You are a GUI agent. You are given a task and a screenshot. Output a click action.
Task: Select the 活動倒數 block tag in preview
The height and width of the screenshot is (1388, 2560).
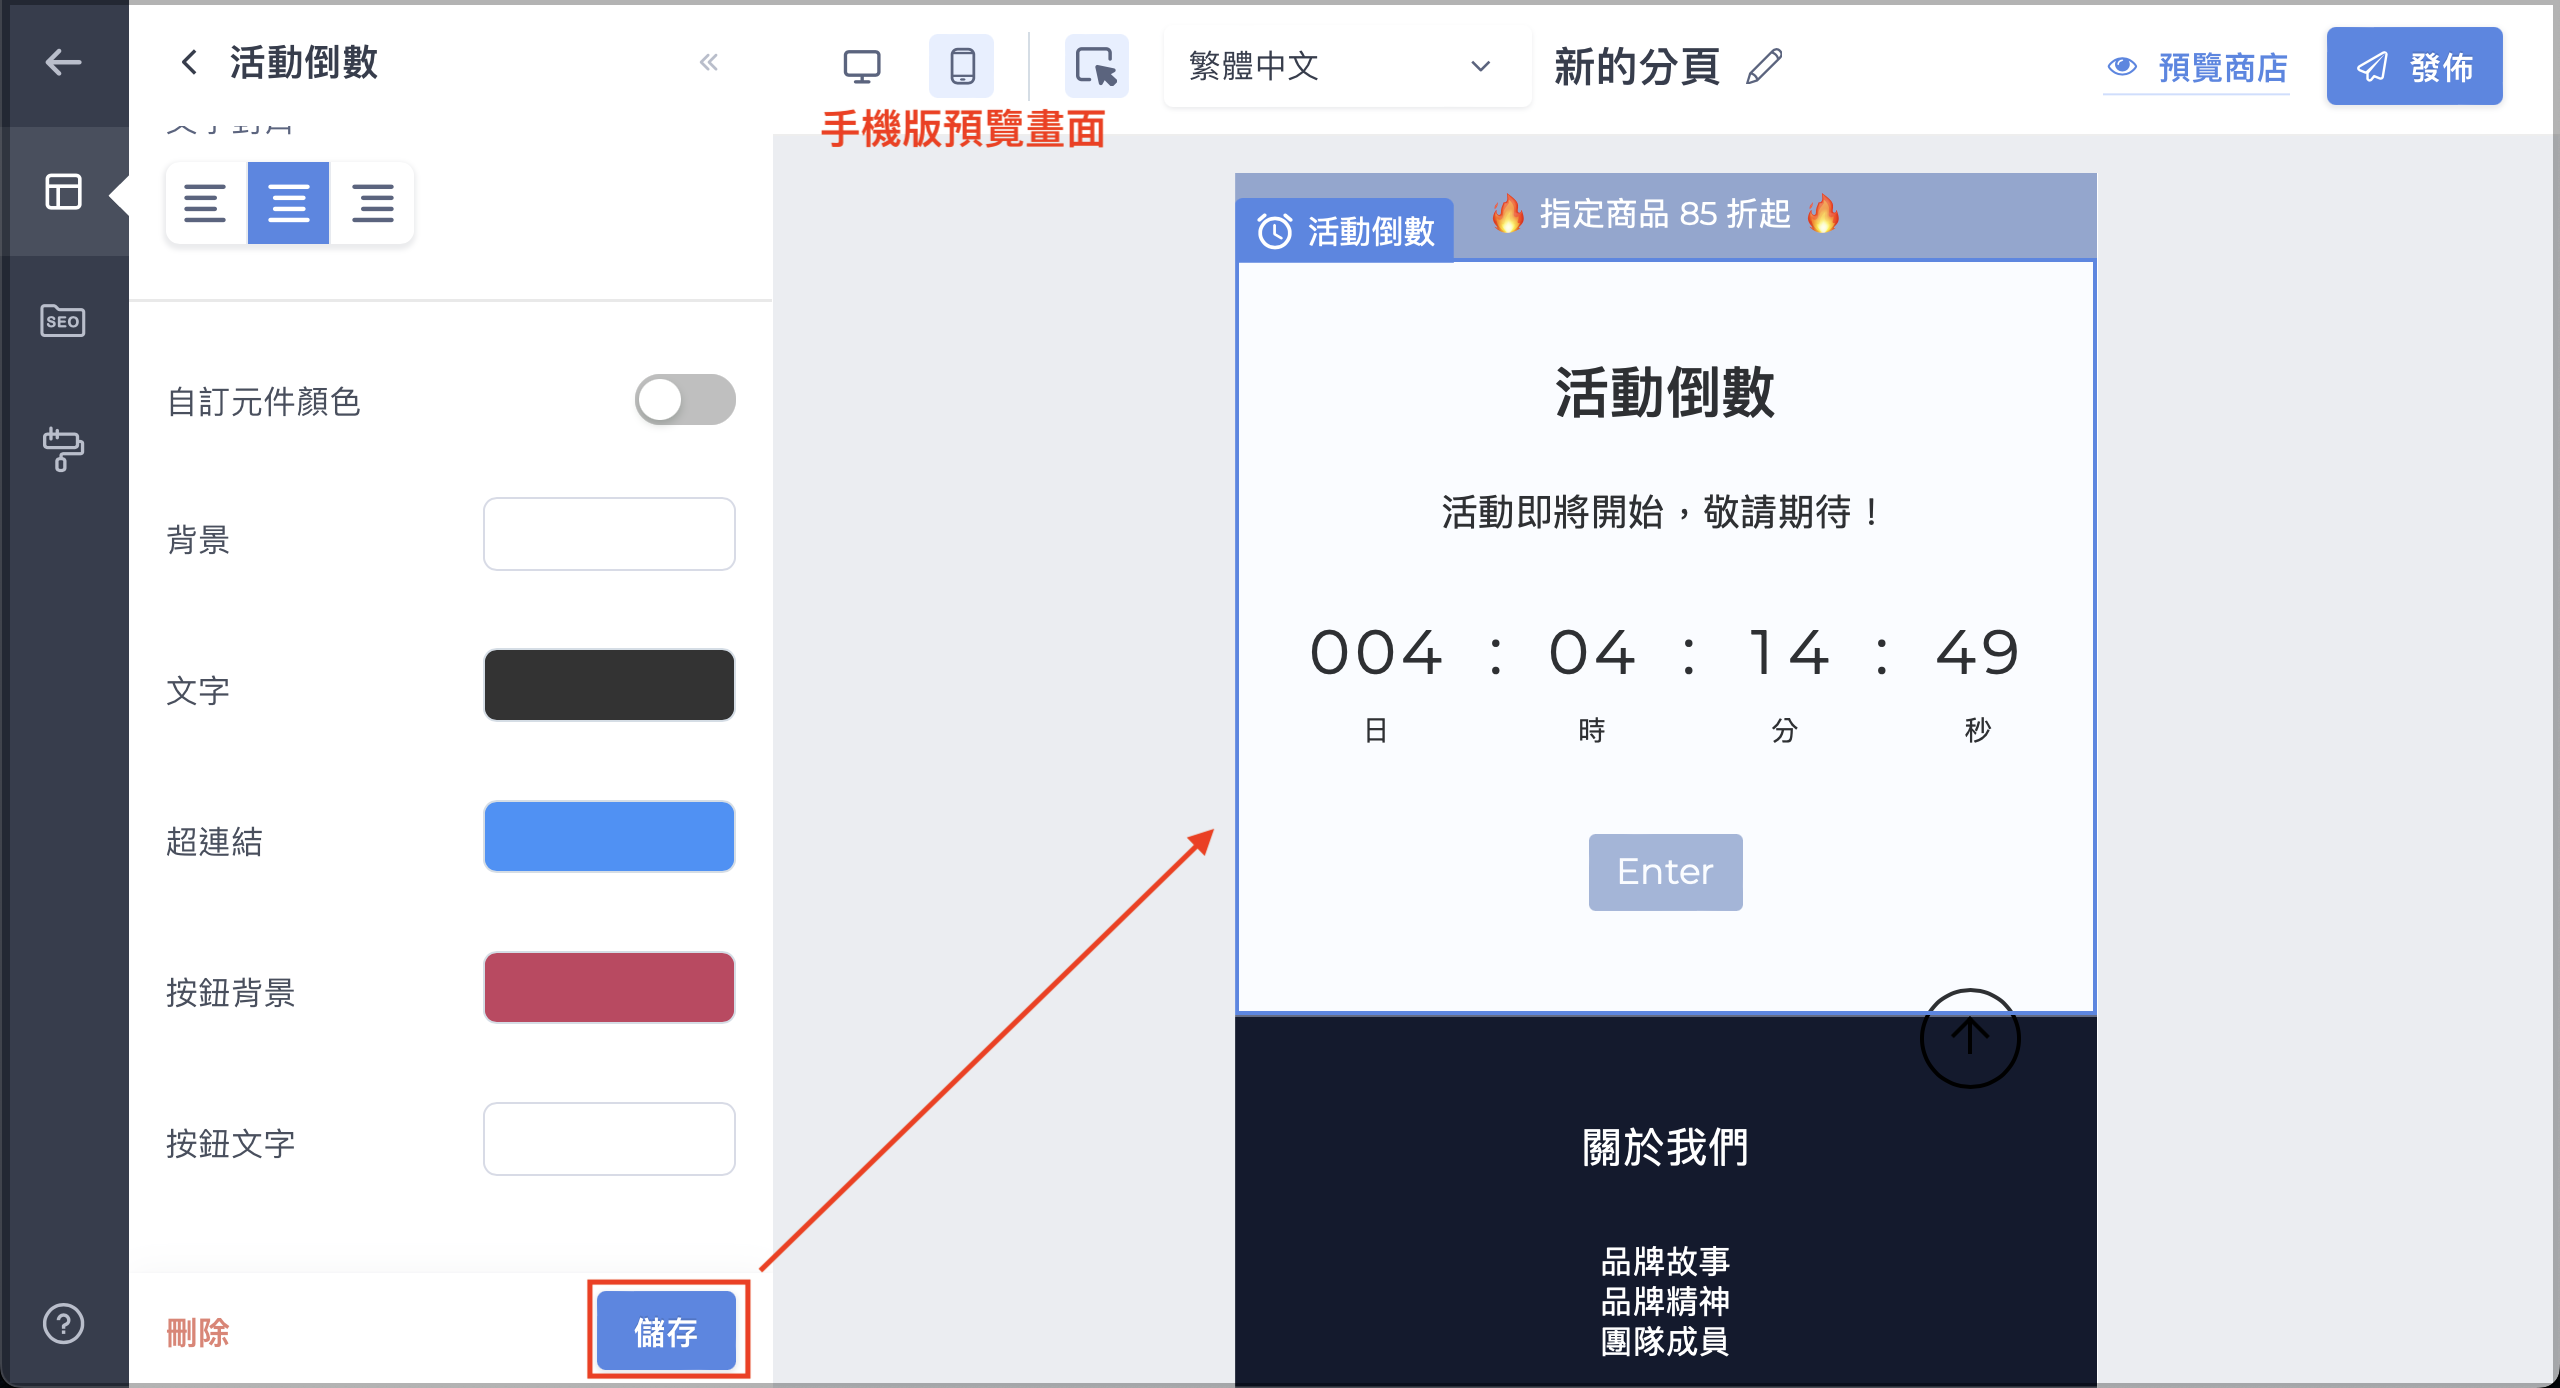pos(1346,231)
